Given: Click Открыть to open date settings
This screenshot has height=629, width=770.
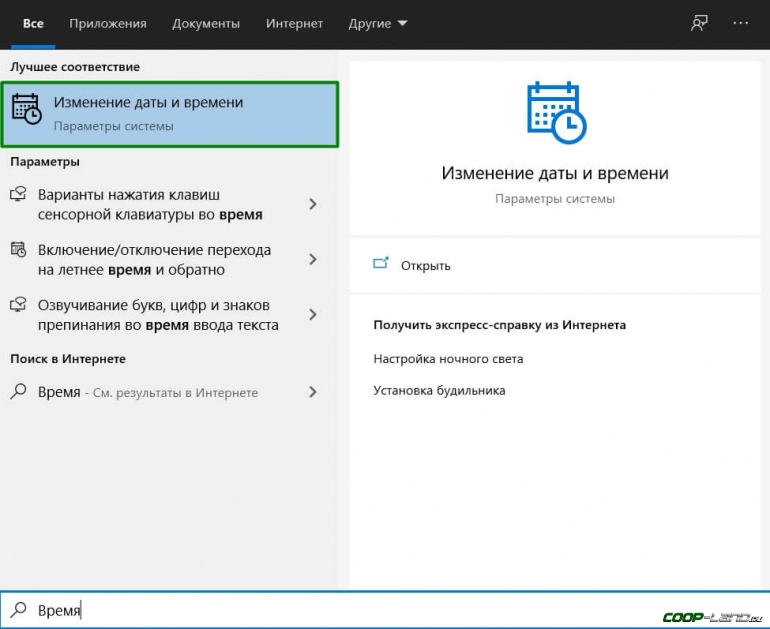Looking at the screenshot, I should [x=425, y=266].
